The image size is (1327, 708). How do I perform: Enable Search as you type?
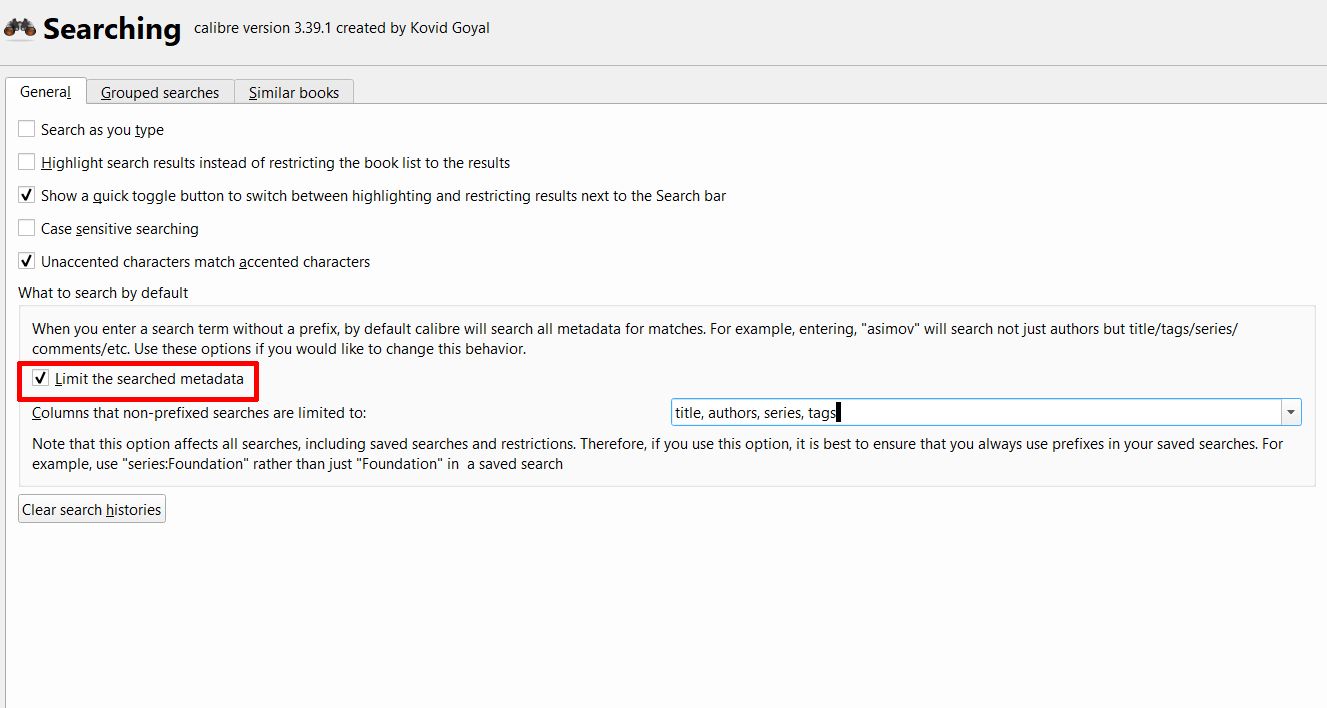tap(27, 129)
